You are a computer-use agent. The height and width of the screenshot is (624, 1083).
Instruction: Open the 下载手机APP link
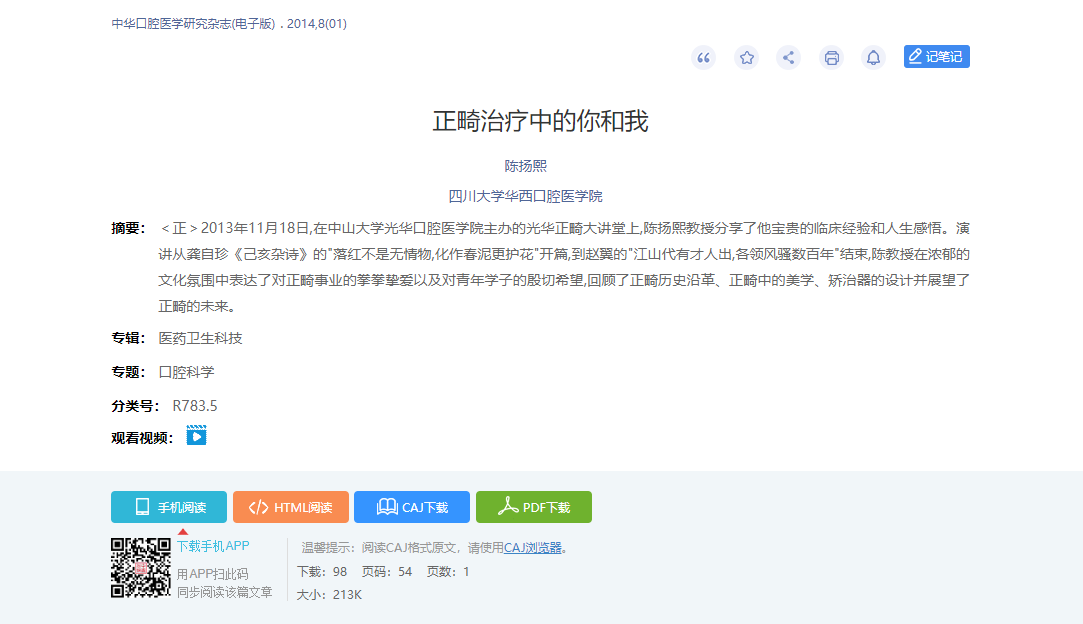213,546
